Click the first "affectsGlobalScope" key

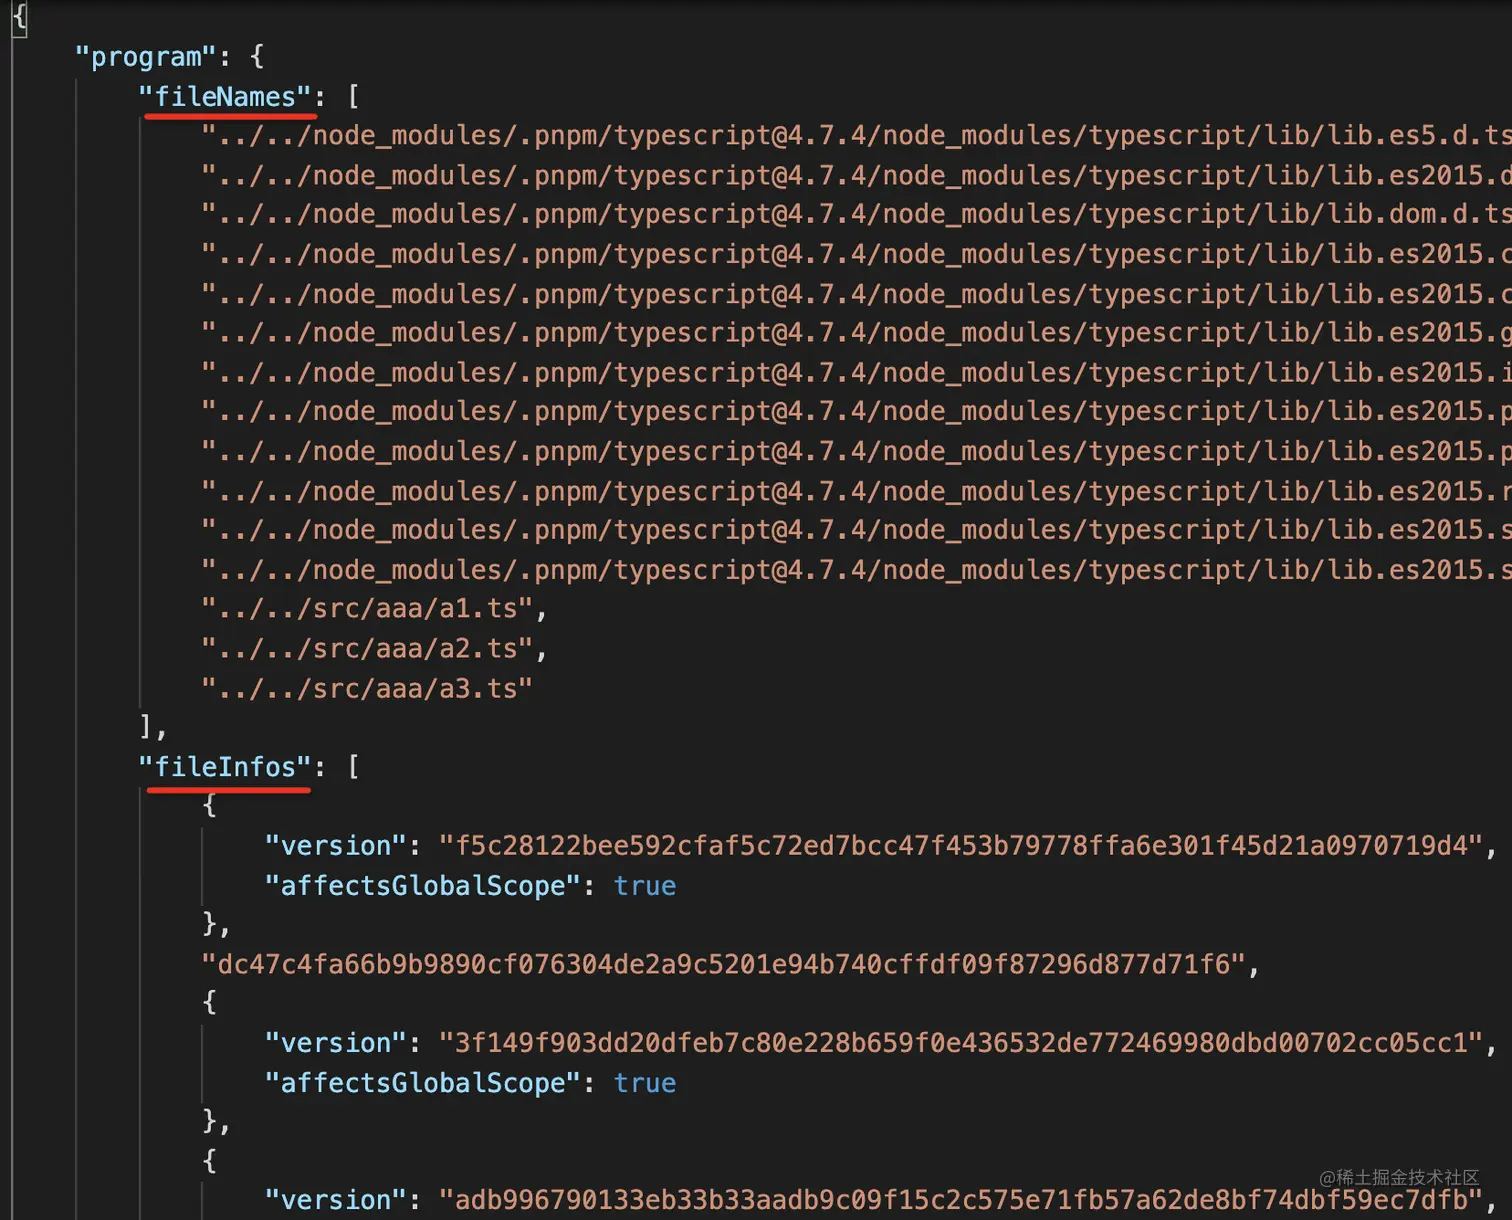(423, 886)
